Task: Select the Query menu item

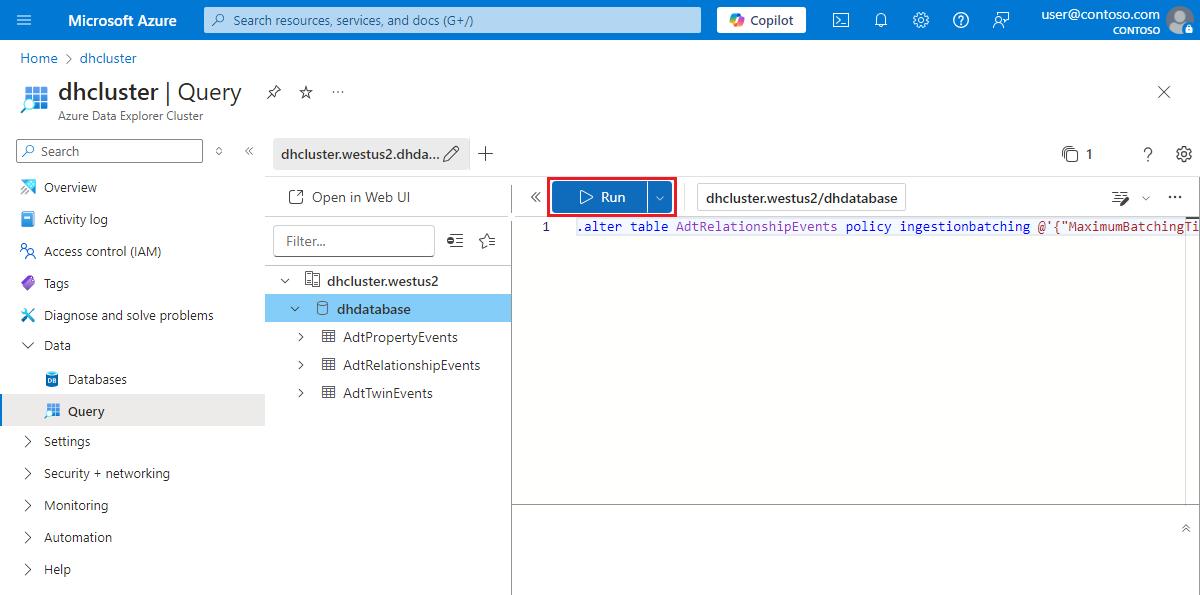Action: coord(132,411)
